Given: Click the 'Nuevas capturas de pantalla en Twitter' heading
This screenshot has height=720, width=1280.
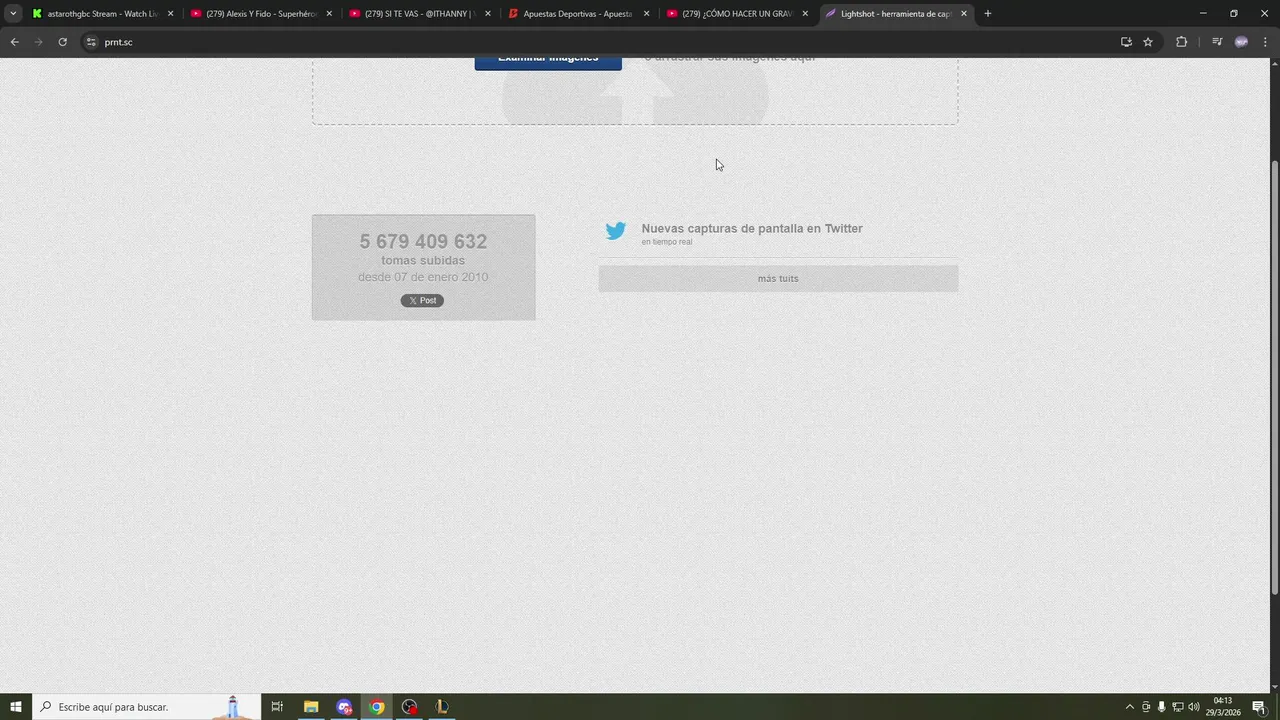Looking at the screenshot, I should (752, 228).
